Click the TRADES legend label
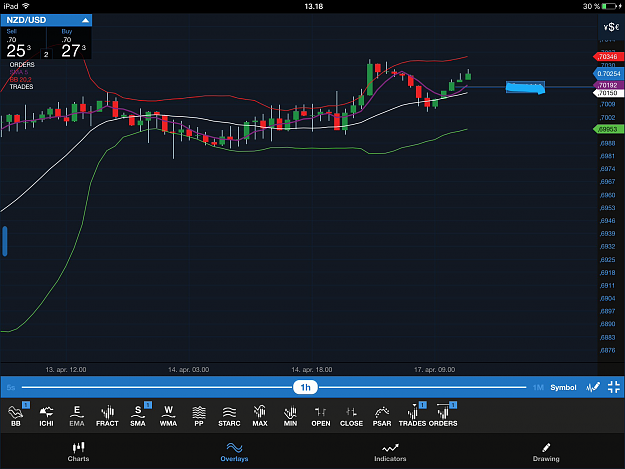 (x=22, y=87)
